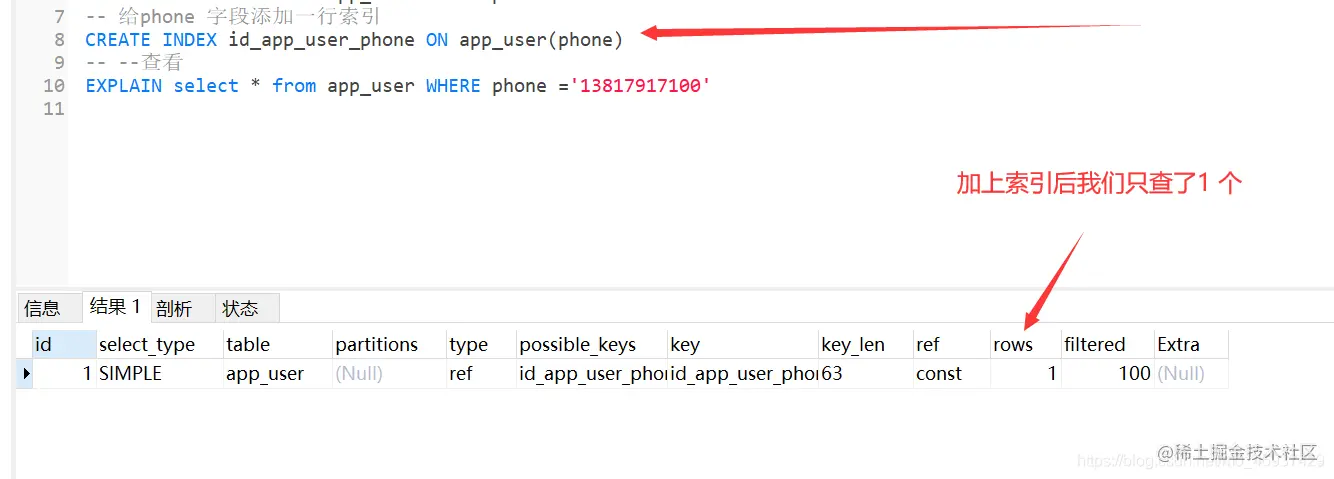Select the const cell under ref
This screenshot has height=479, width=1334.
point(951,374)
